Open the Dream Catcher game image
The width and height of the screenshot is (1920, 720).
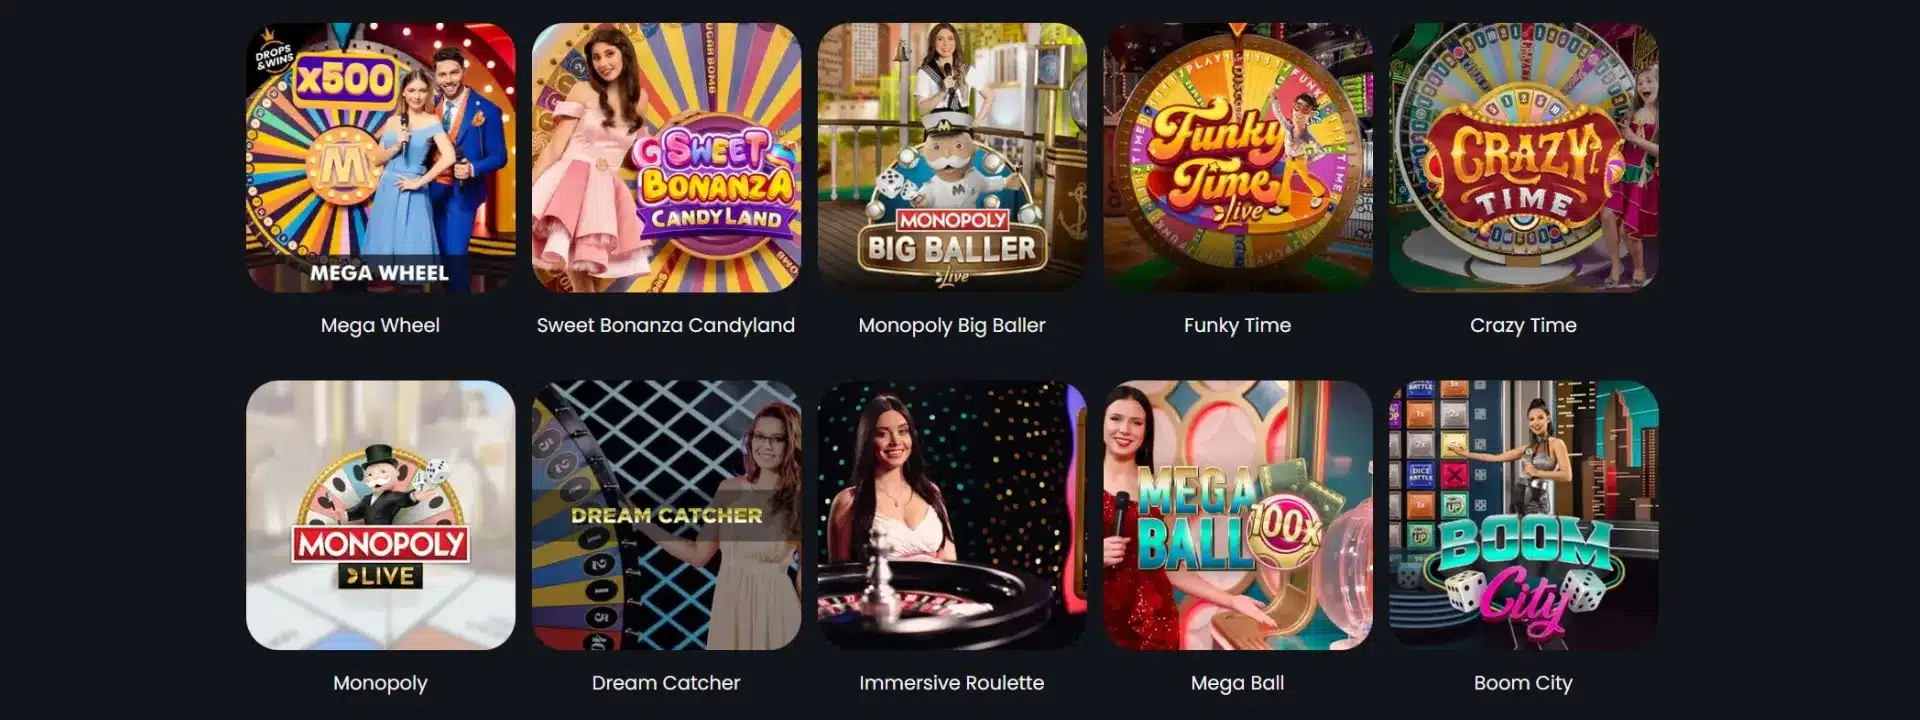666,515
